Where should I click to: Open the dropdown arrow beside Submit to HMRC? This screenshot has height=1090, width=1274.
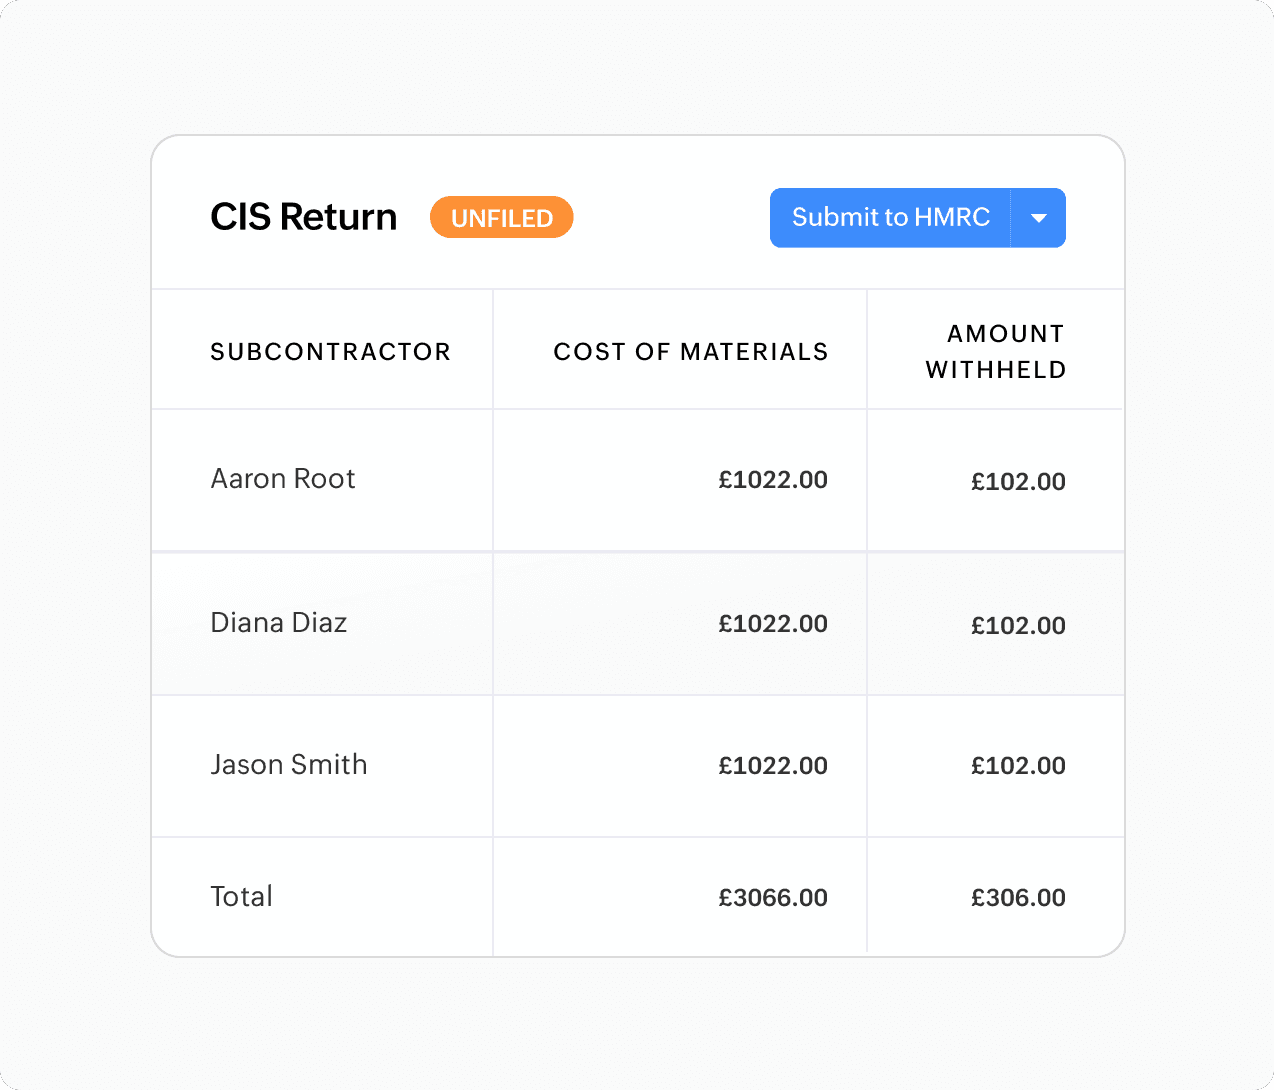pyautogui.click(x=1039, y=217)
